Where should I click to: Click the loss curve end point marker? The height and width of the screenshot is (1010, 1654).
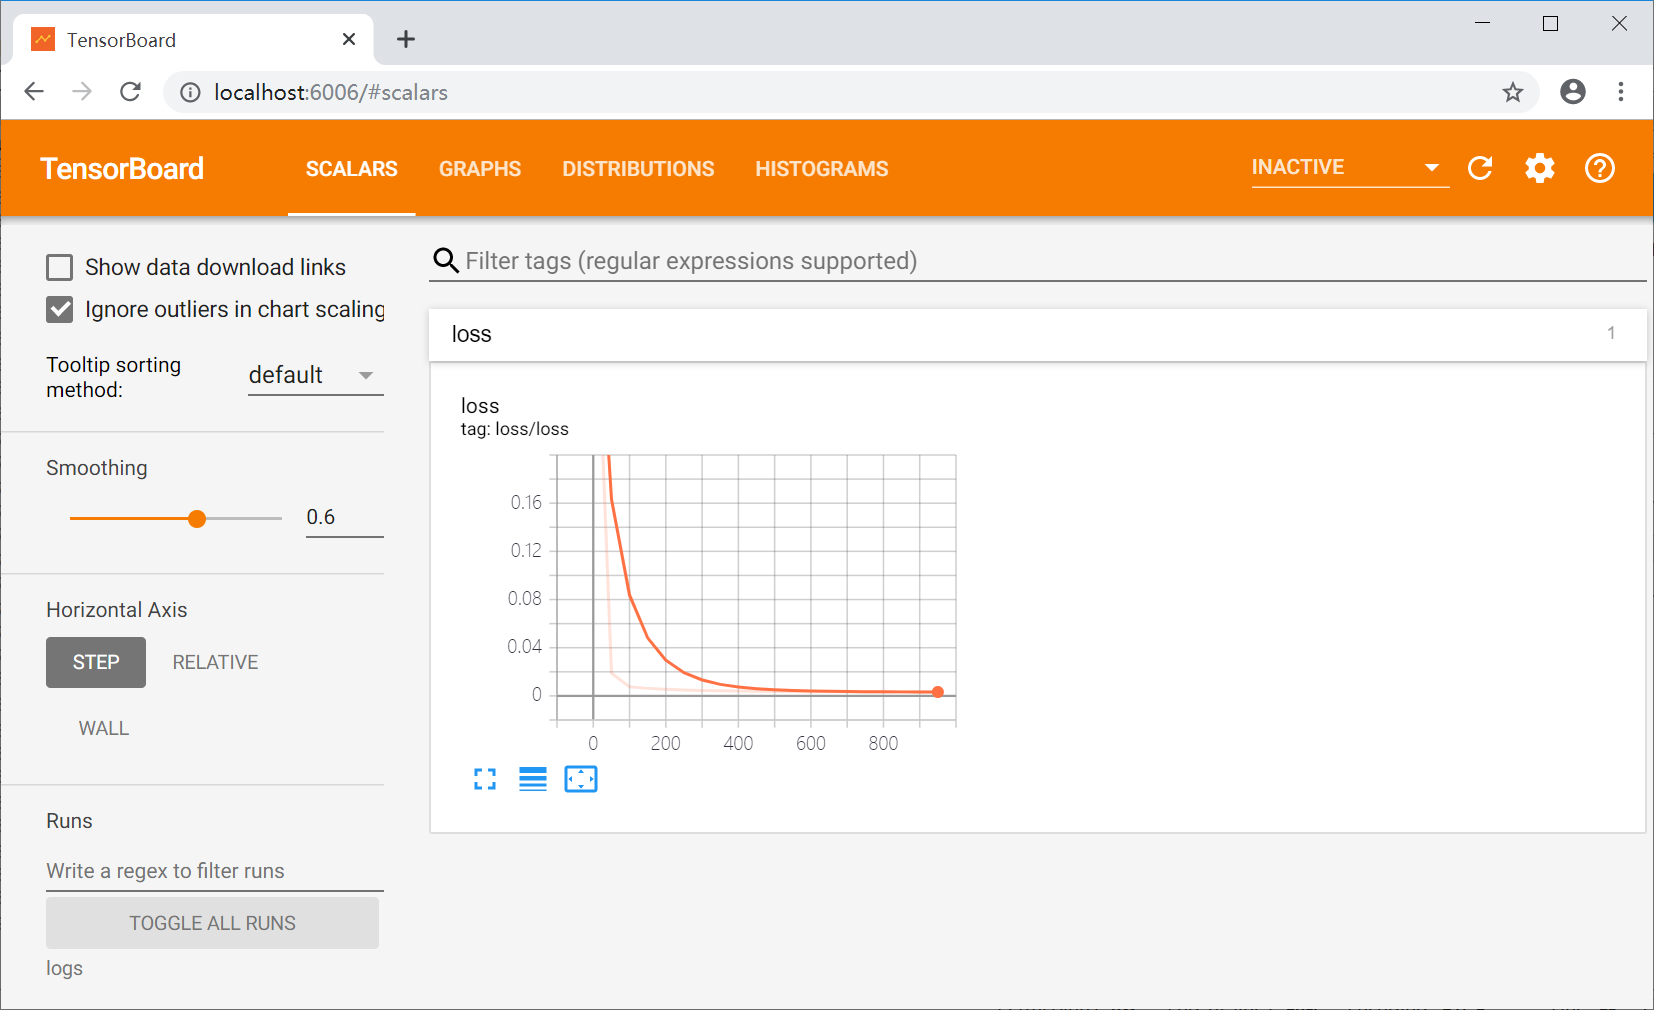click(938, 692)
